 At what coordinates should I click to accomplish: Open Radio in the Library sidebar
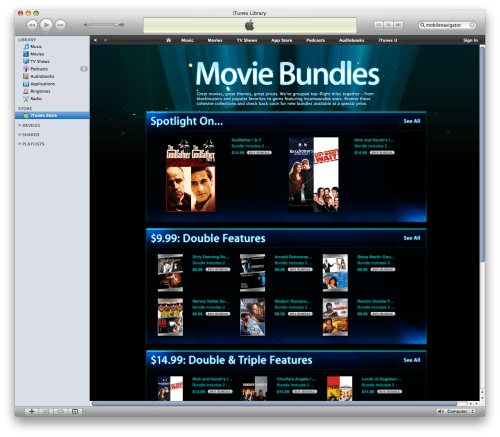[36, 99]
